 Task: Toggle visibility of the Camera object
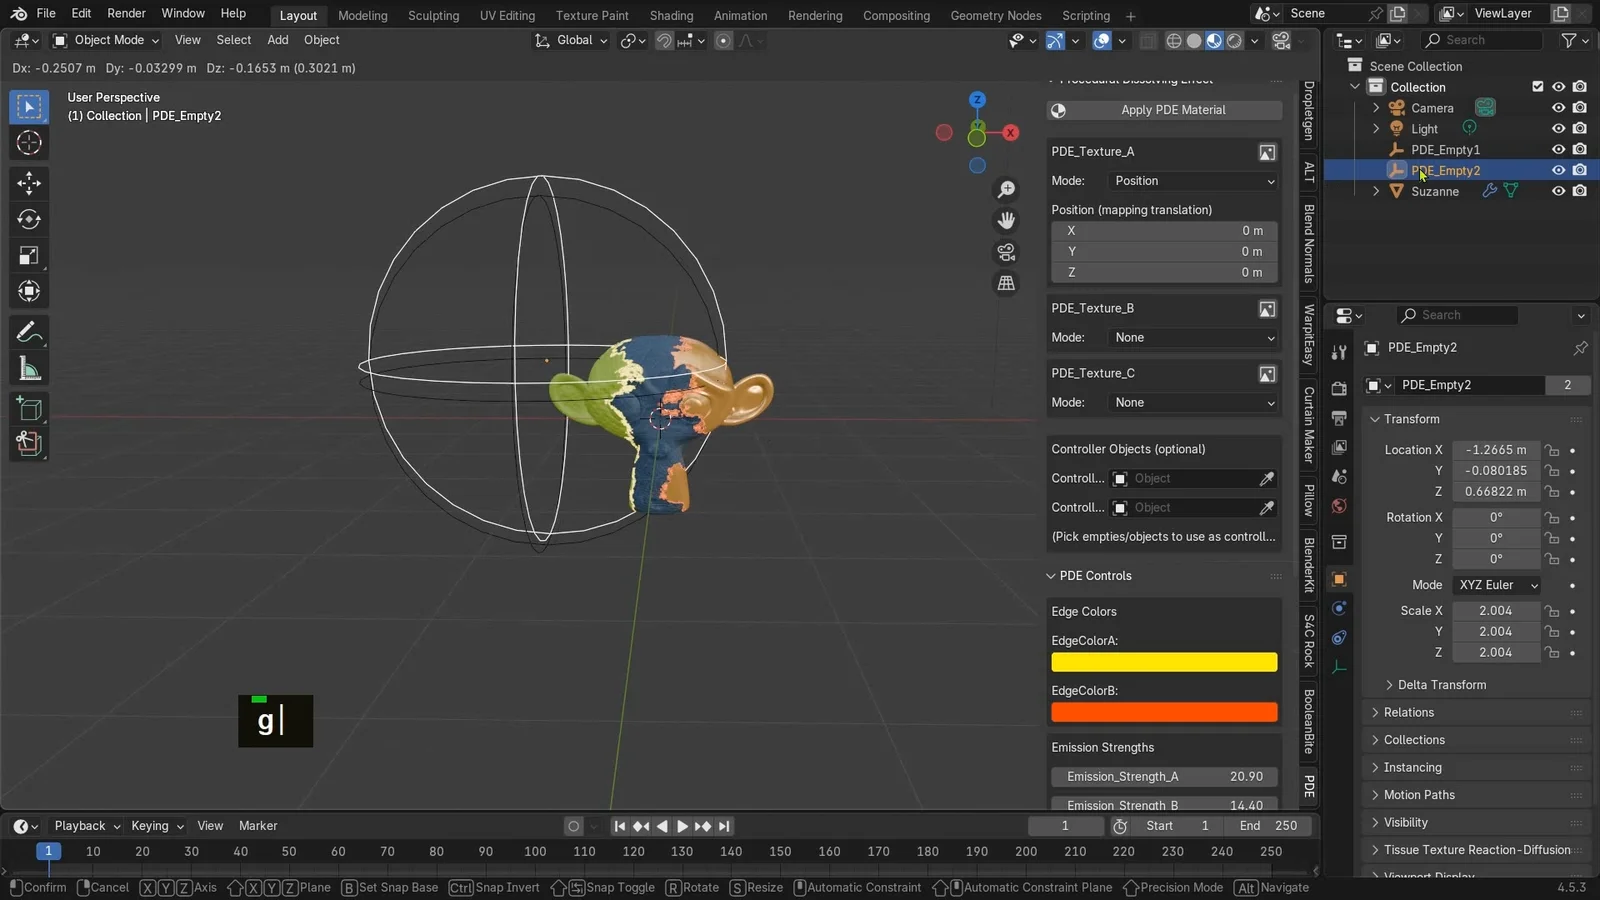[1558, 108]
